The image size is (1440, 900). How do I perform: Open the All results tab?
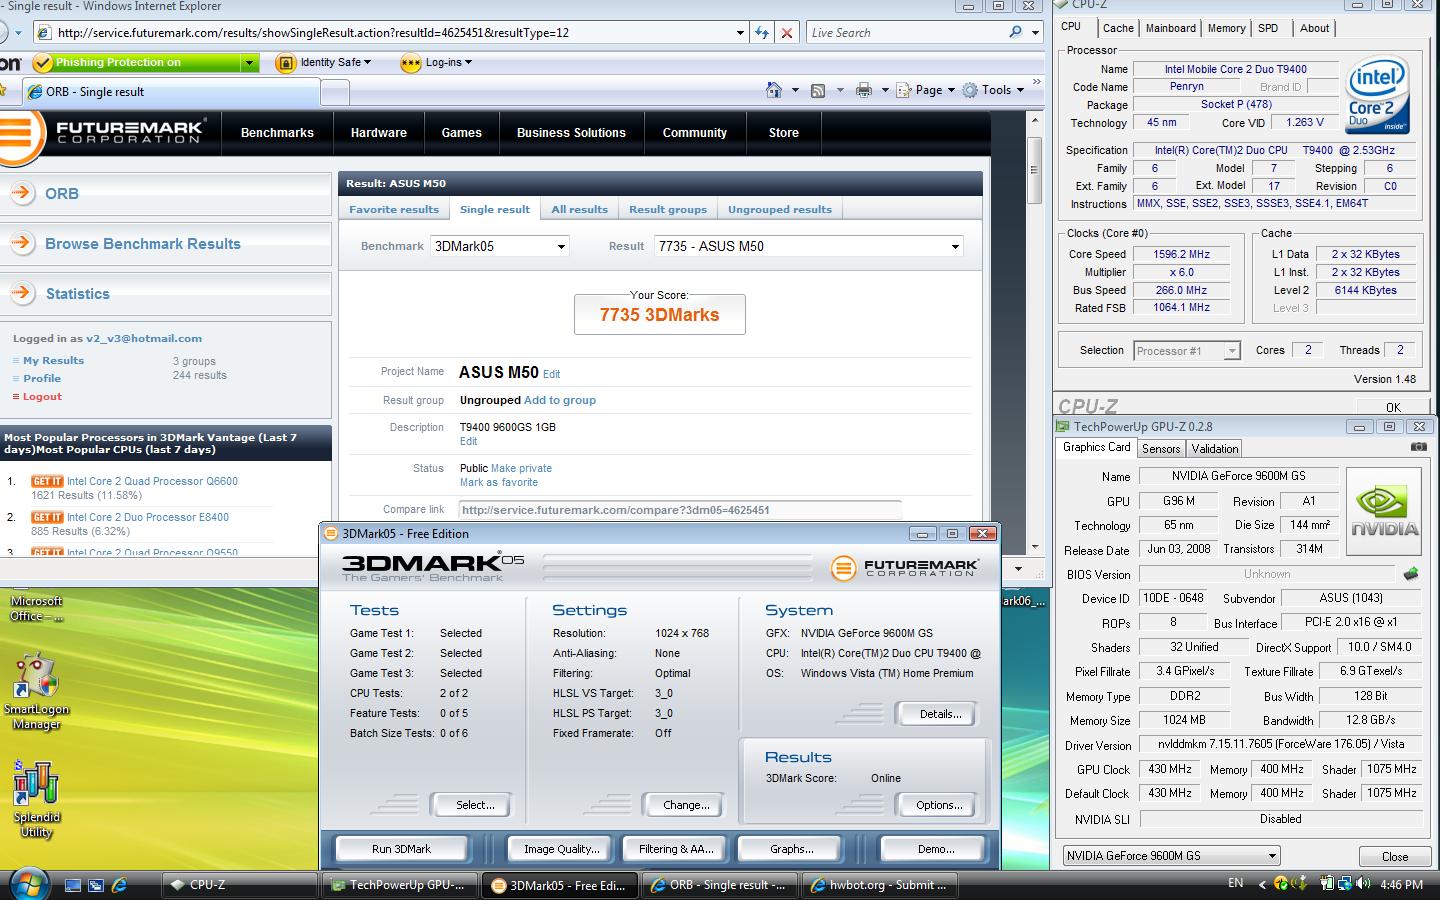(580, 209)
